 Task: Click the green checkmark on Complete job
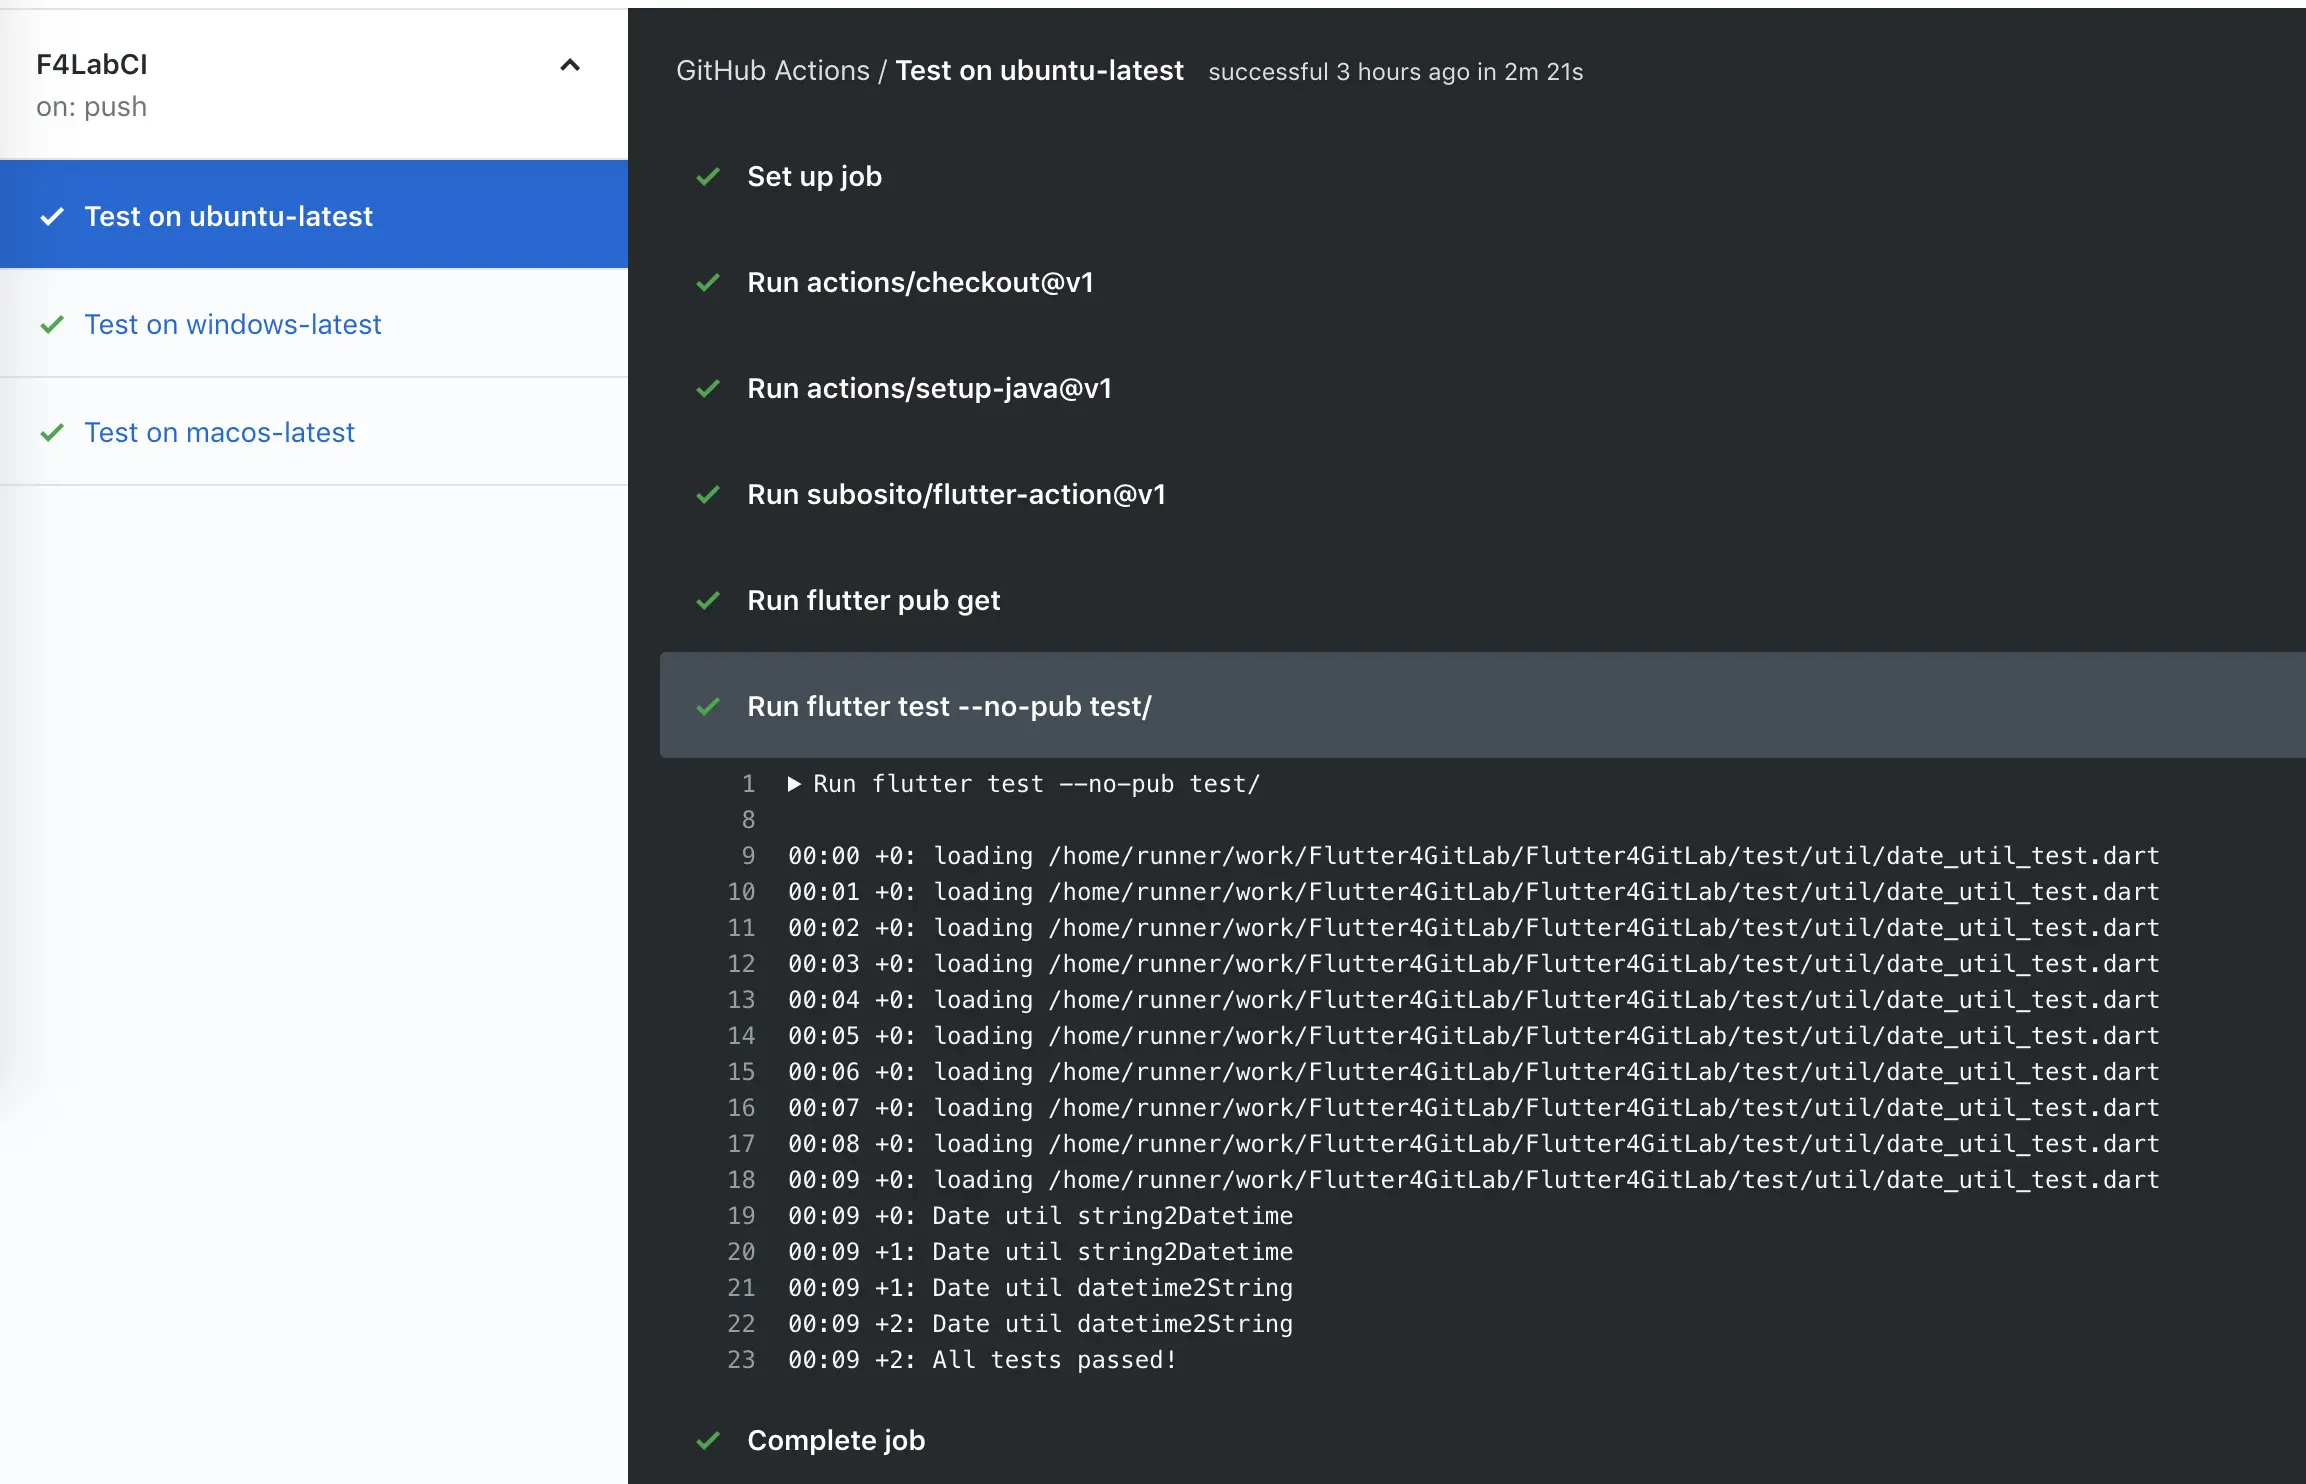coord(709,1440)
